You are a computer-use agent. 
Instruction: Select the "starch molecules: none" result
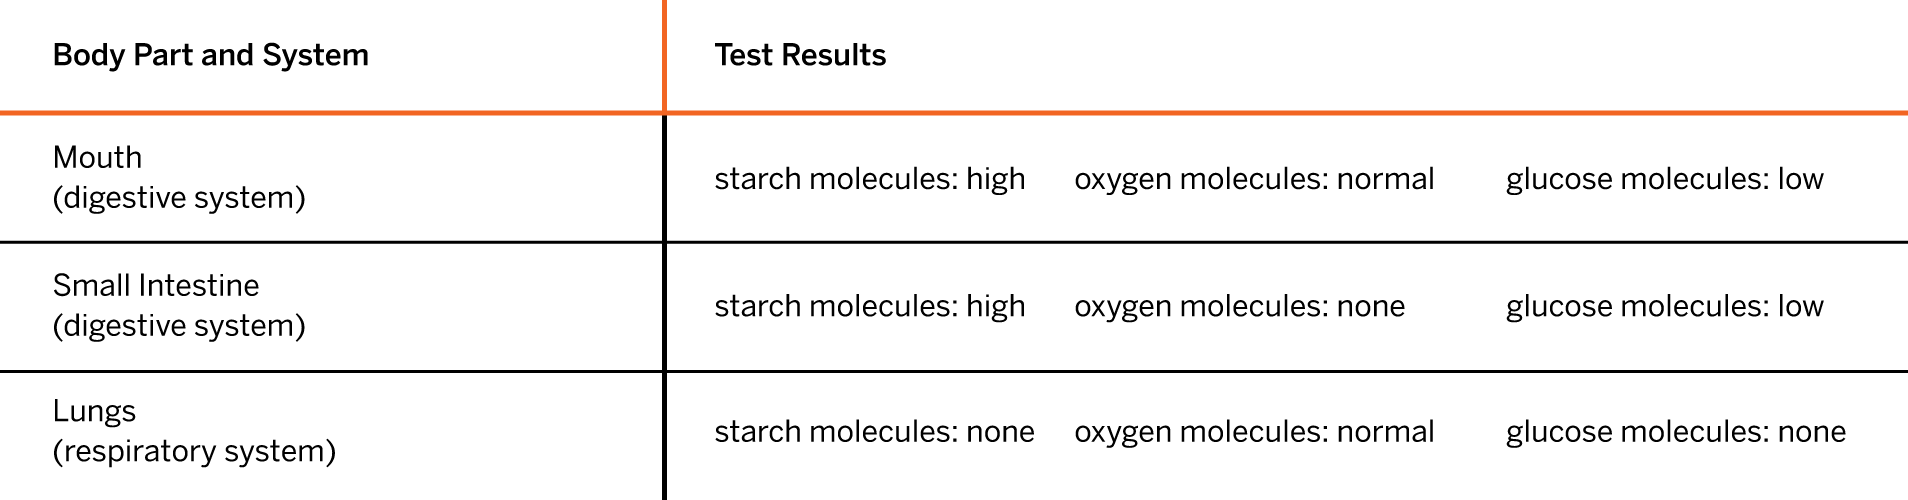[x=874, y=432]
